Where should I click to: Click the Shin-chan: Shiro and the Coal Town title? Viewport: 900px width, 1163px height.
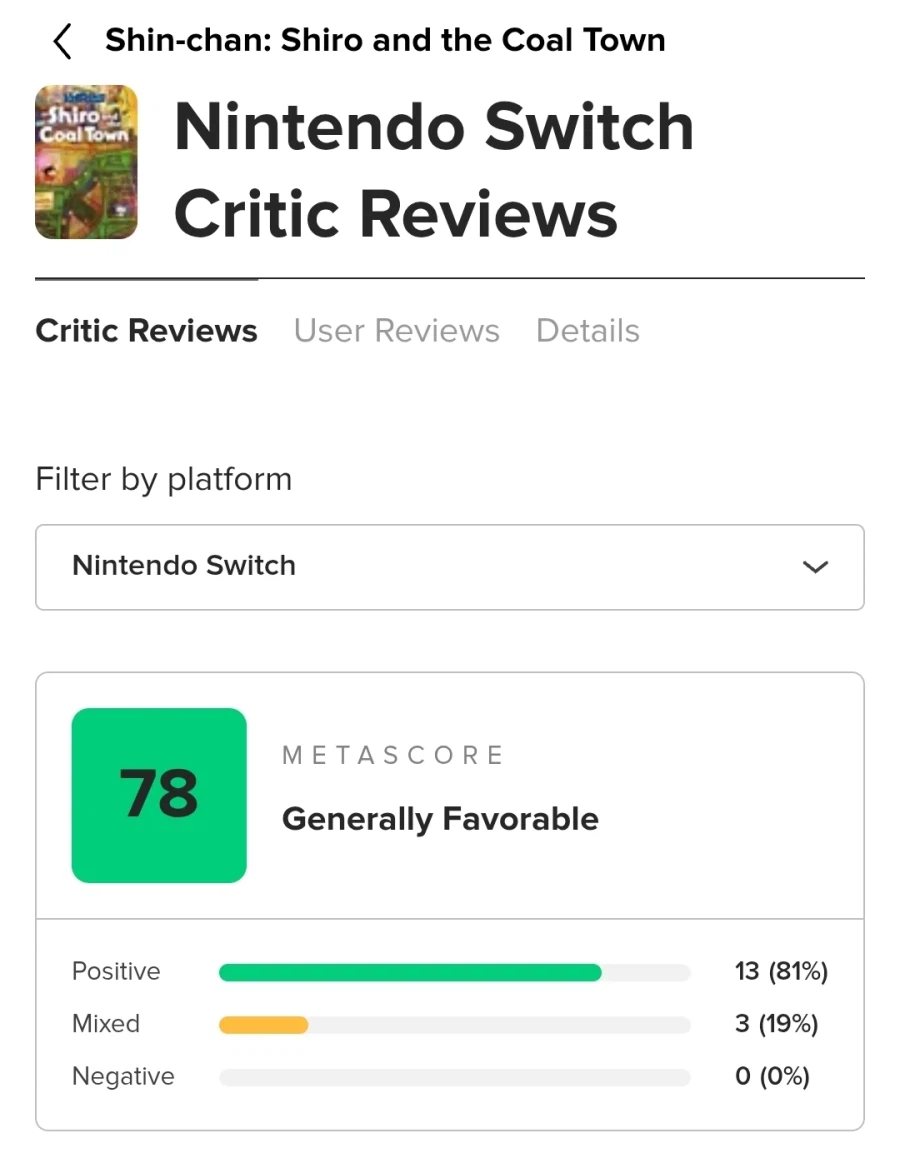385,41
